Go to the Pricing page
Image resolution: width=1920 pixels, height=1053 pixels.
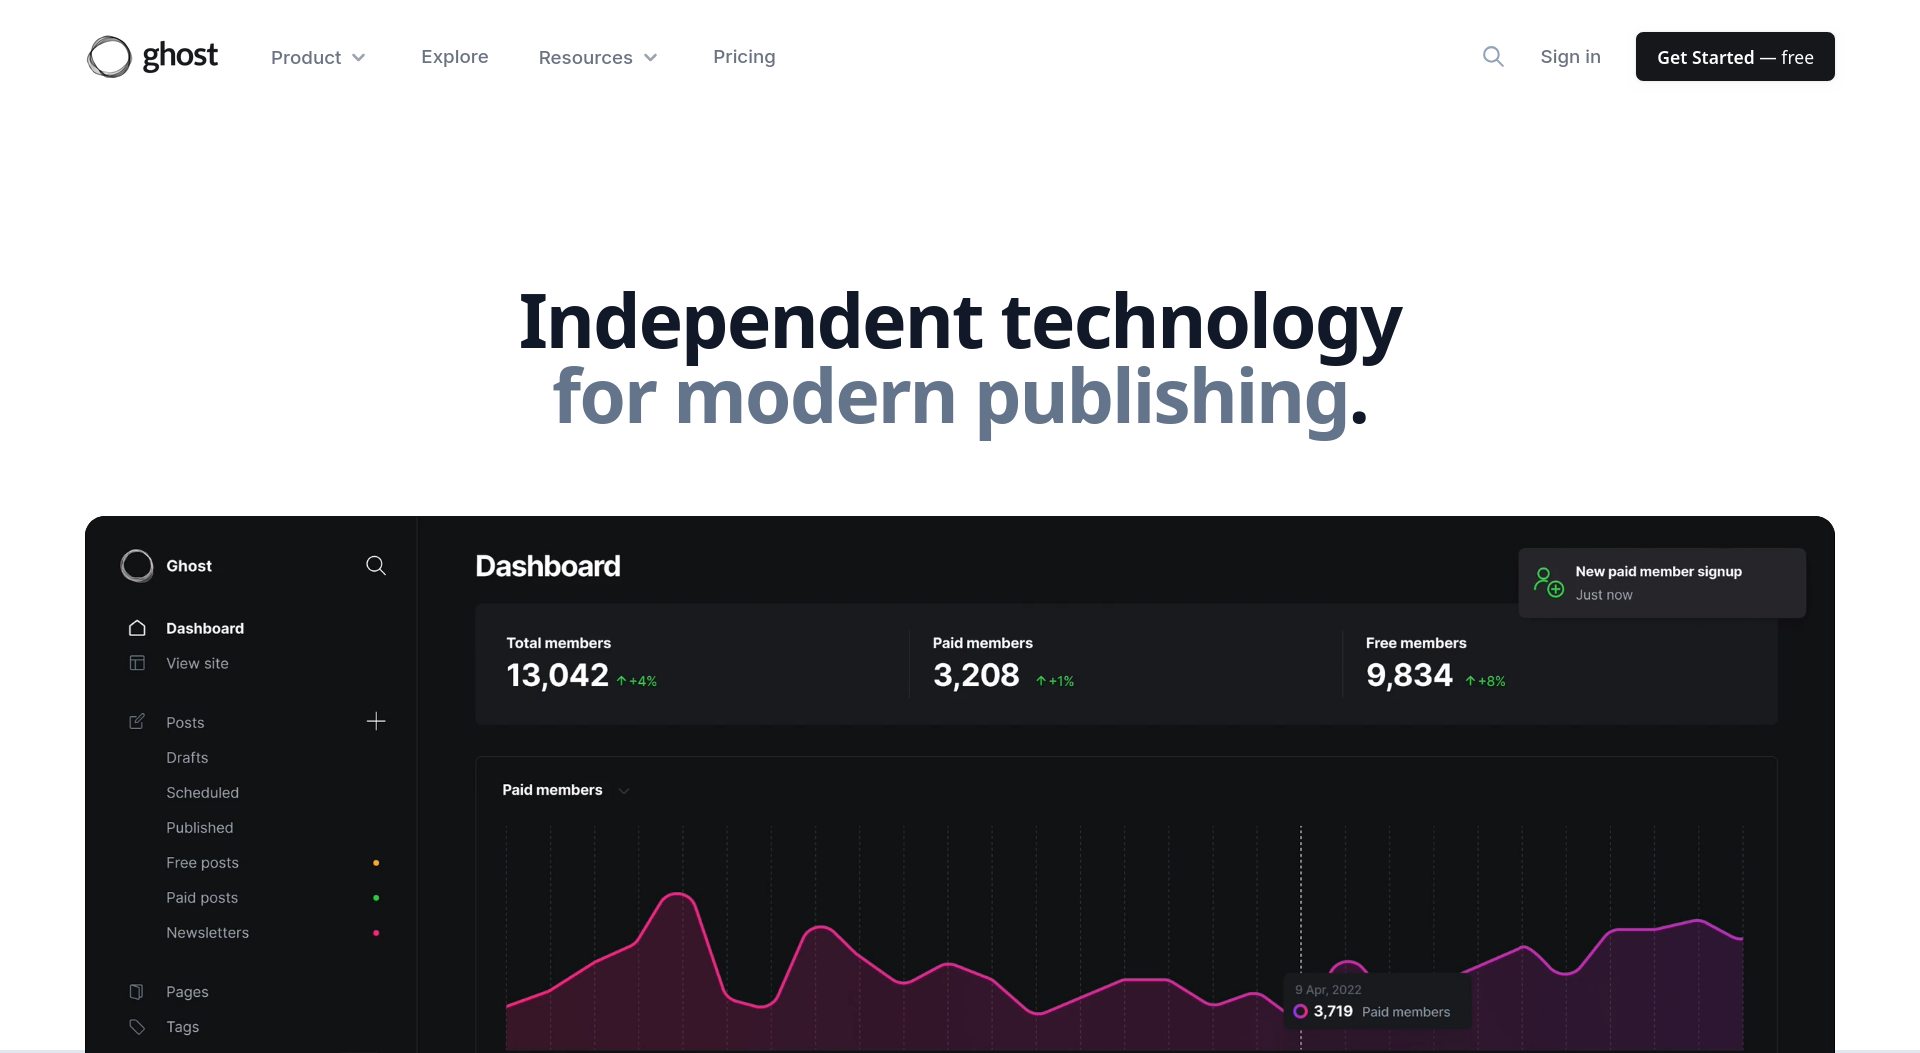click(x=744, y=57)
